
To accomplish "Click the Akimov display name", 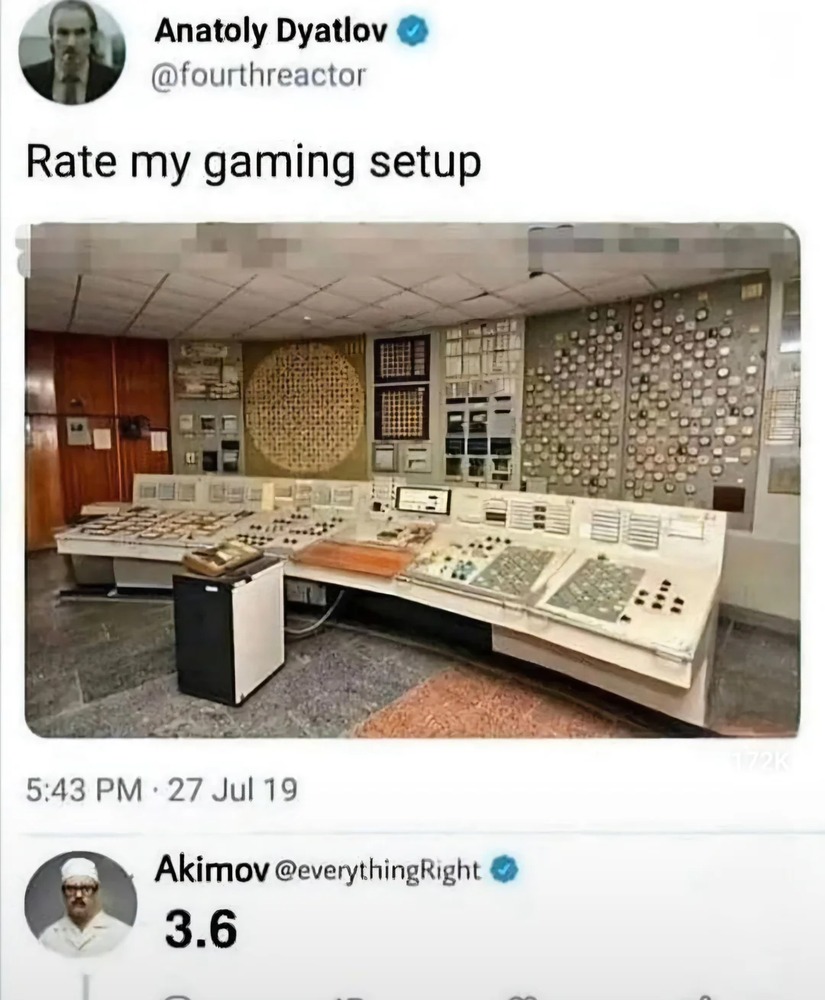I will 212,869.
